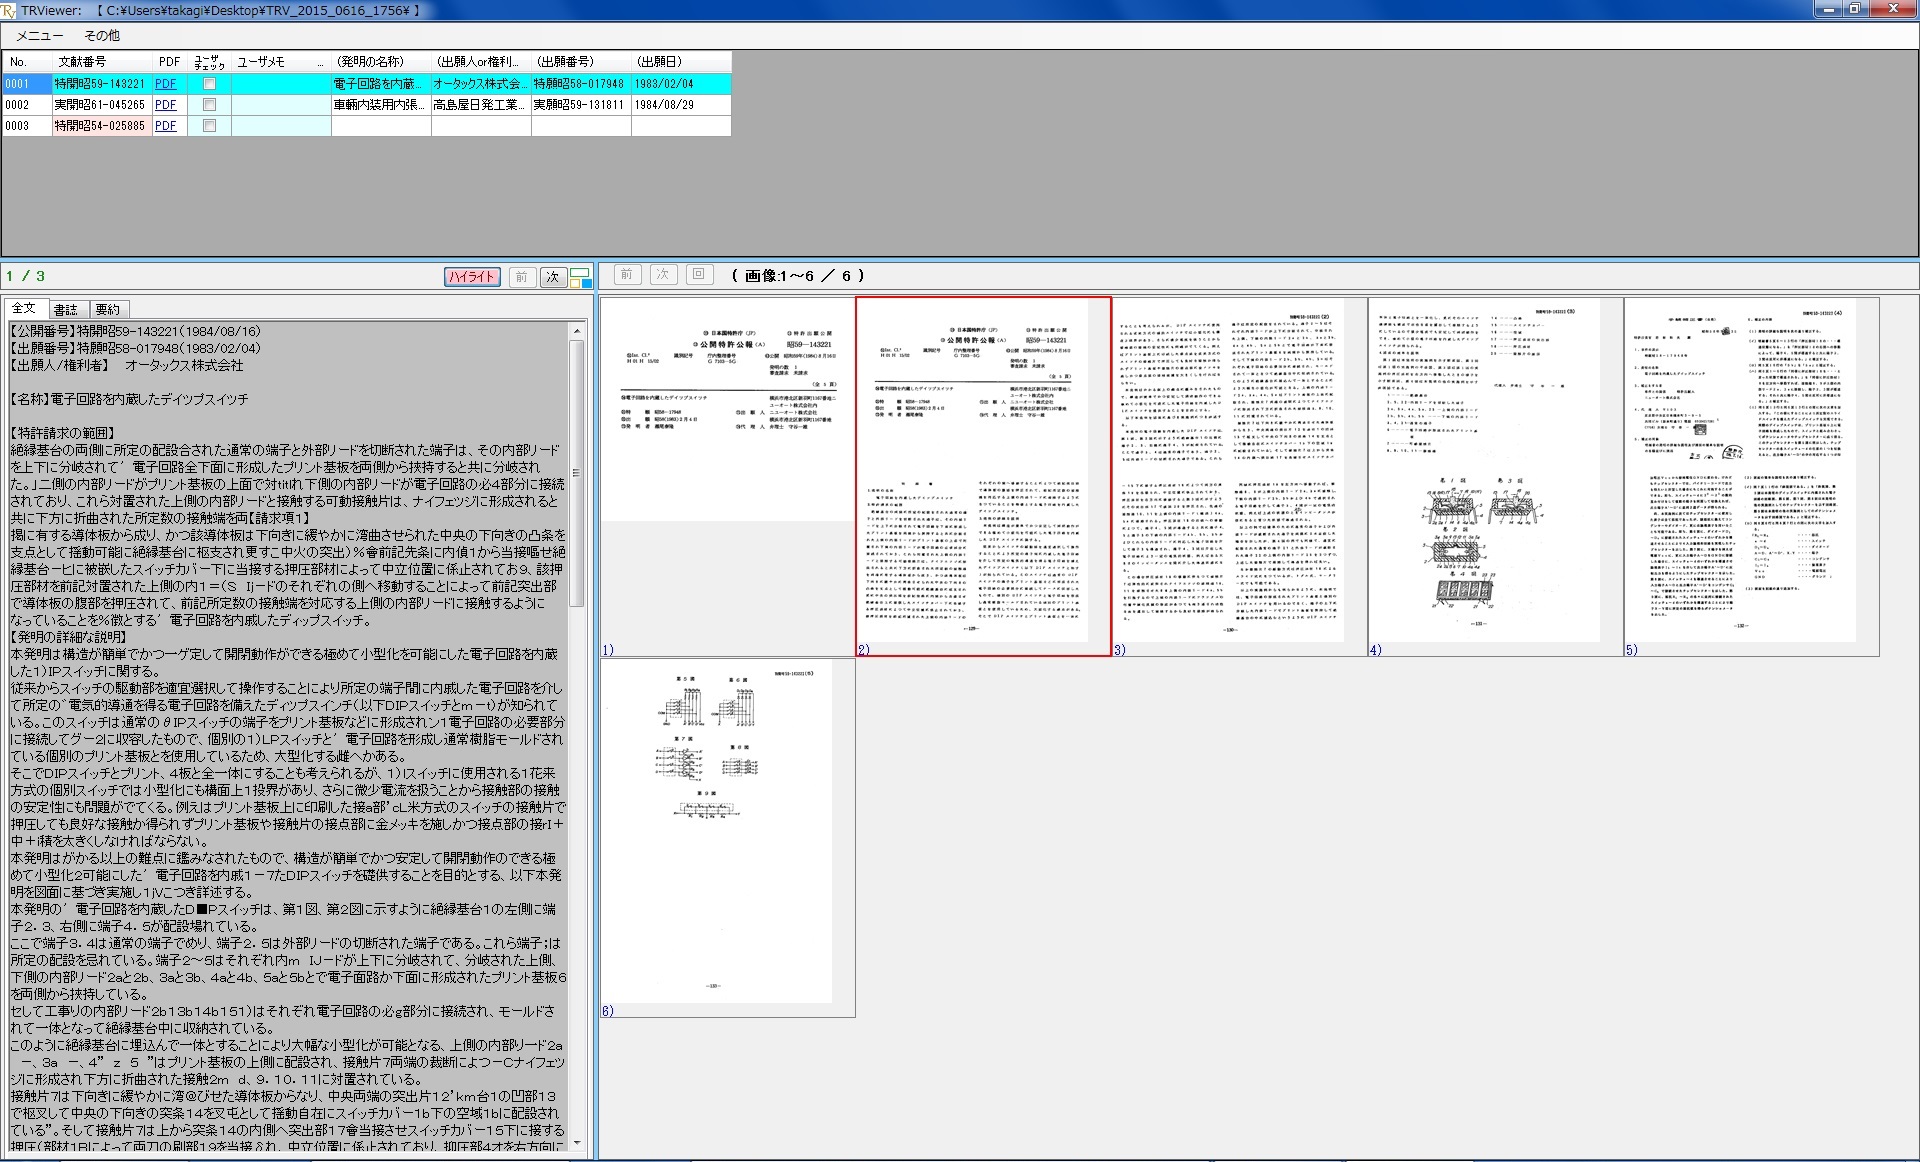Check the user checkbox for row 0002
1920x1162 pixels.
[209, 105]
